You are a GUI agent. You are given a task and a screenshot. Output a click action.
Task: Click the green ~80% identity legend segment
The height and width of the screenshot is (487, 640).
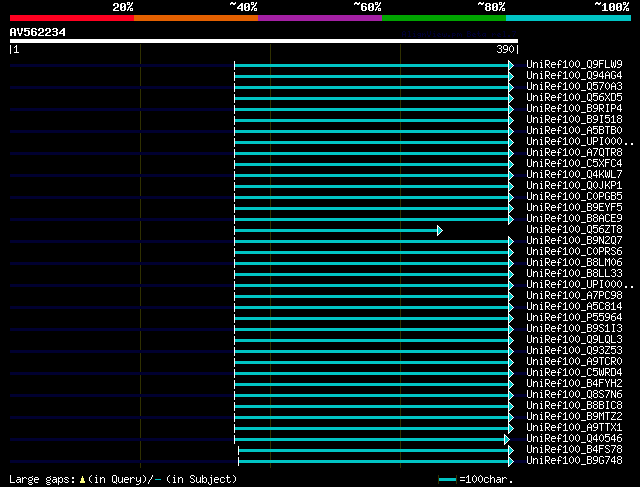(x=444, y=18)
